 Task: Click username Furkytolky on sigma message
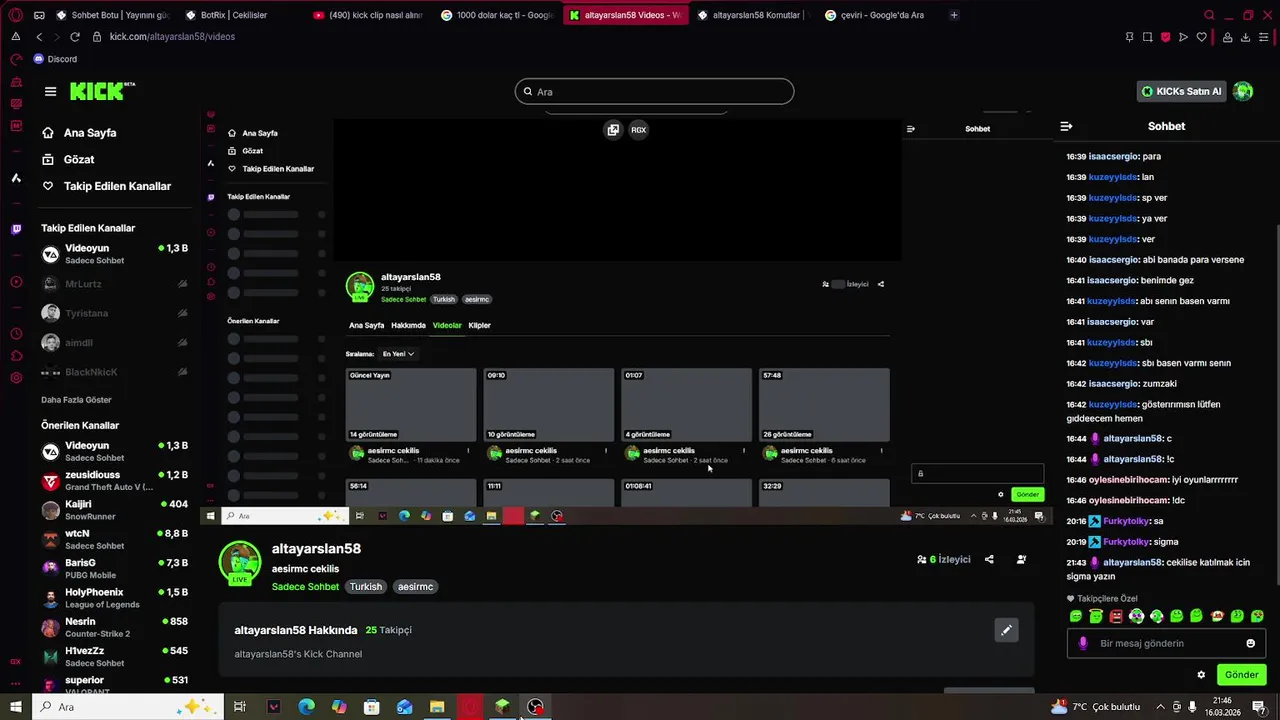(1126, 542)
